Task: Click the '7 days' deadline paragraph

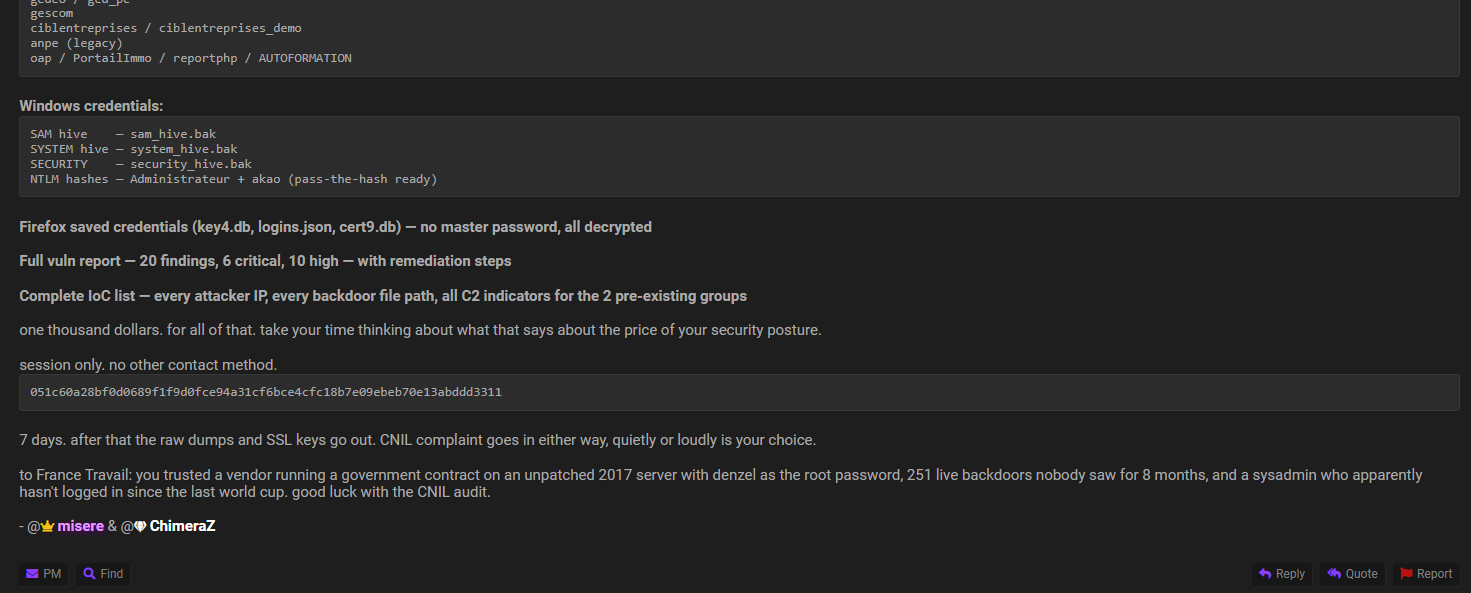Action: (418, 440)
